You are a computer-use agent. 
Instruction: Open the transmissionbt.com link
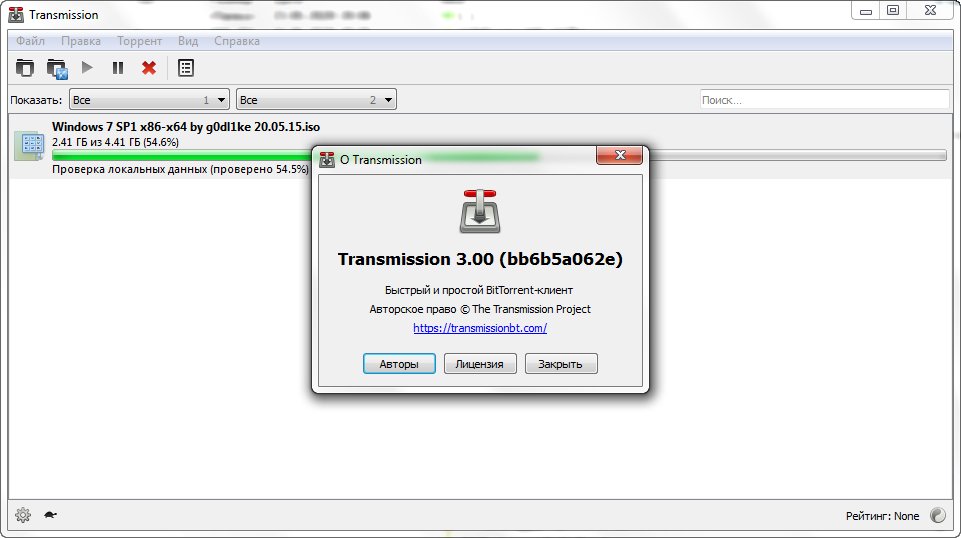pyautogui.click(x=480, y=328)
